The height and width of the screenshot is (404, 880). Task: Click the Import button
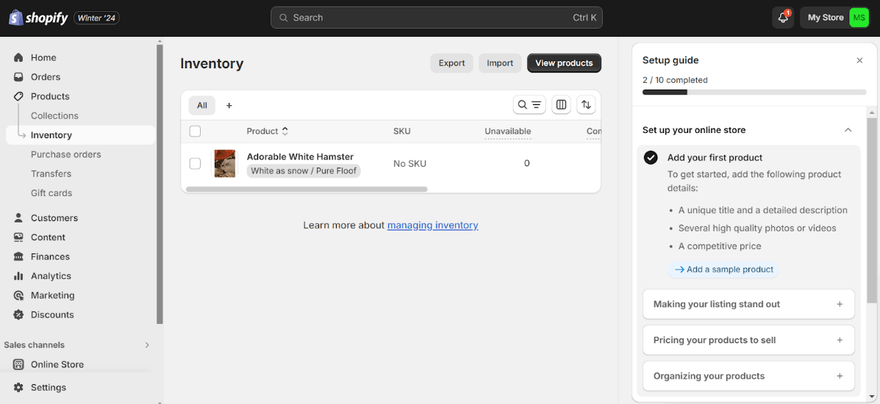tap(500, 63)
